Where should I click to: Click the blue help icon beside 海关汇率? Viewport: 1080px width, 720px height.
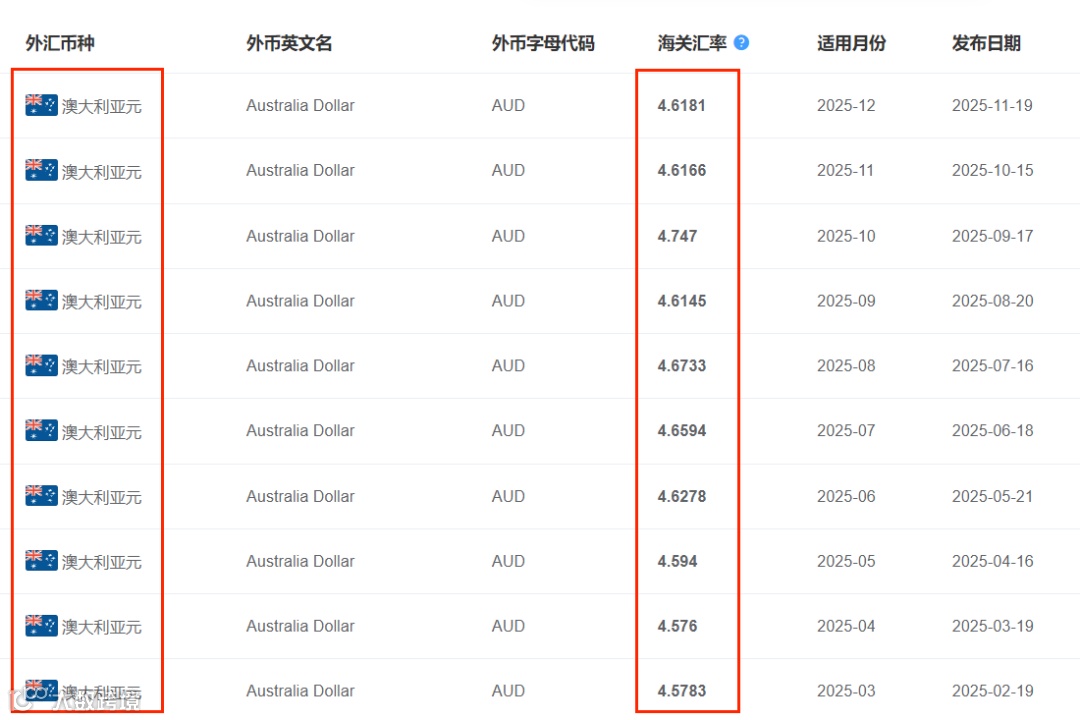(741, 43)
